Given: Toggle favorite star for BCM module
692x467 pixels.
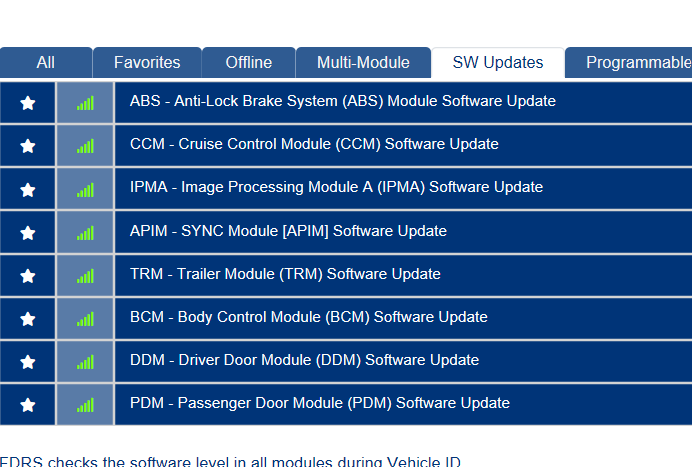Looking at the screenshot, I should [28, 318].
